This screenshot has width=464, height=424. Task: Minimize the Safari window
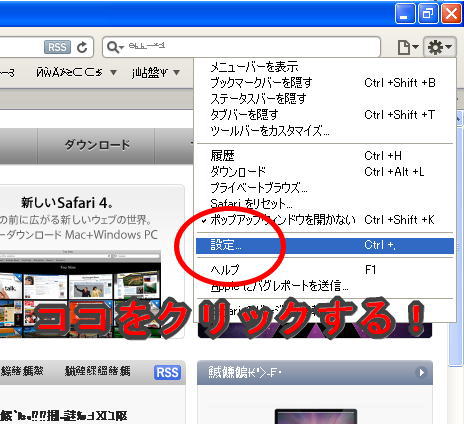405,14
